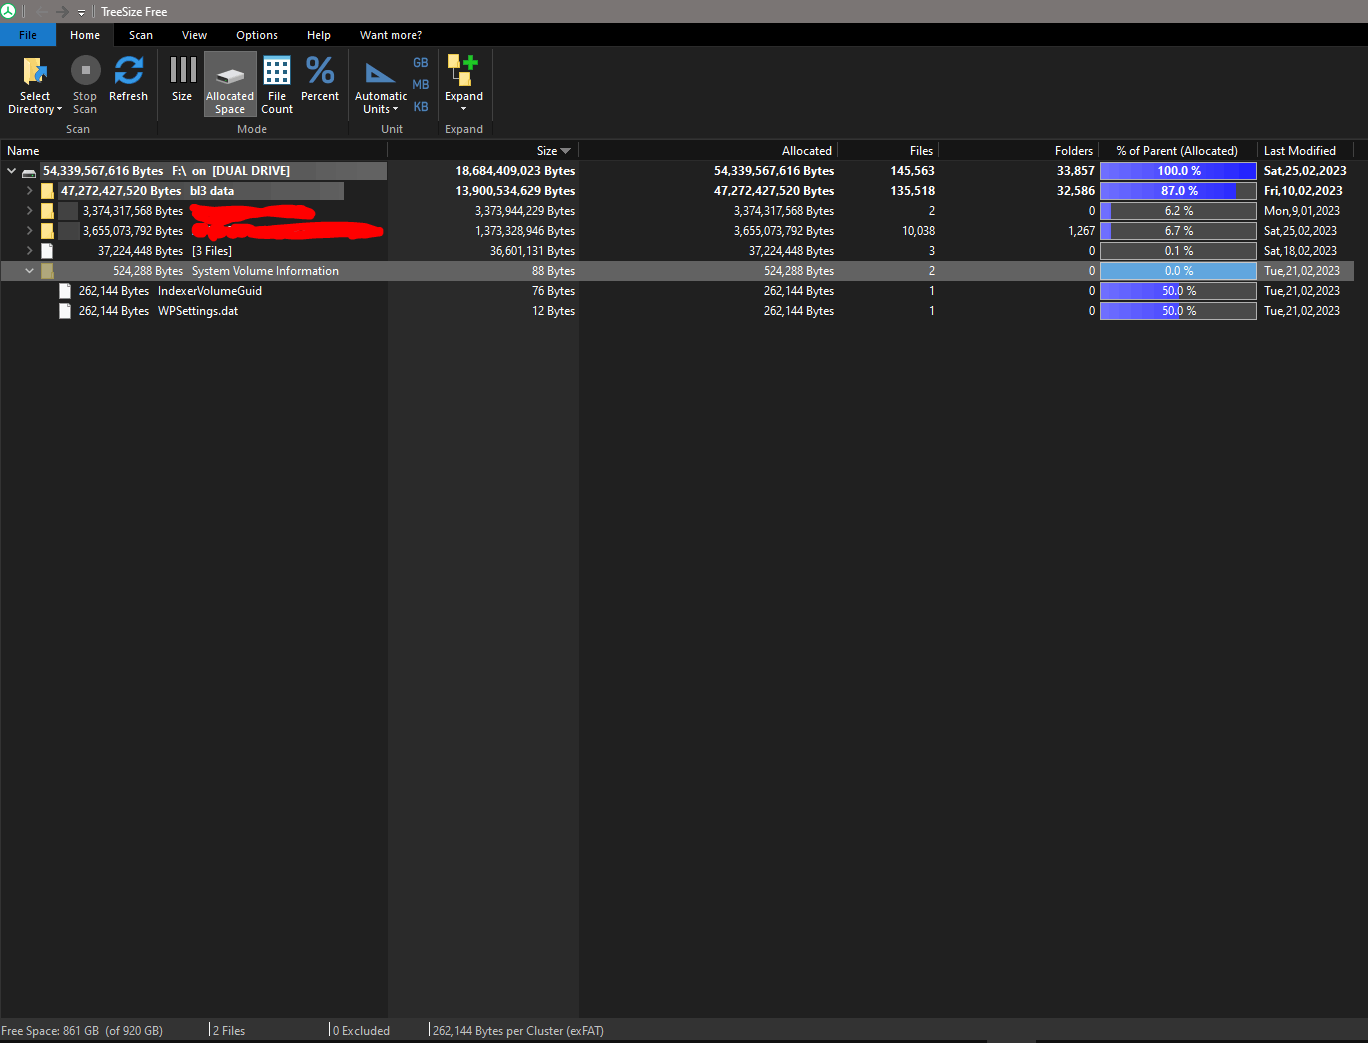Click the bl3 data folder icon
This screenshot has width=1368, height=1043.
[x=47, y=191]
